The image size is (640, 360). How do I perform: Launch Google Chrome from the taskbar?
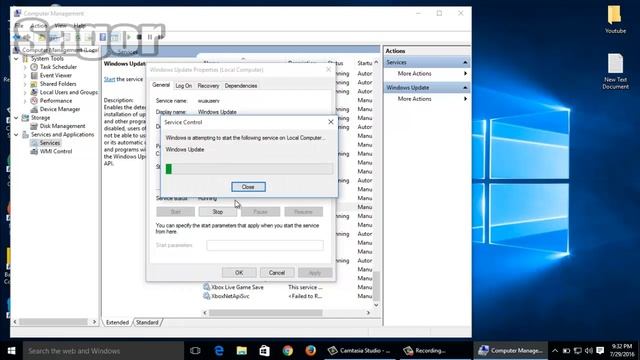tap(287, 351)
